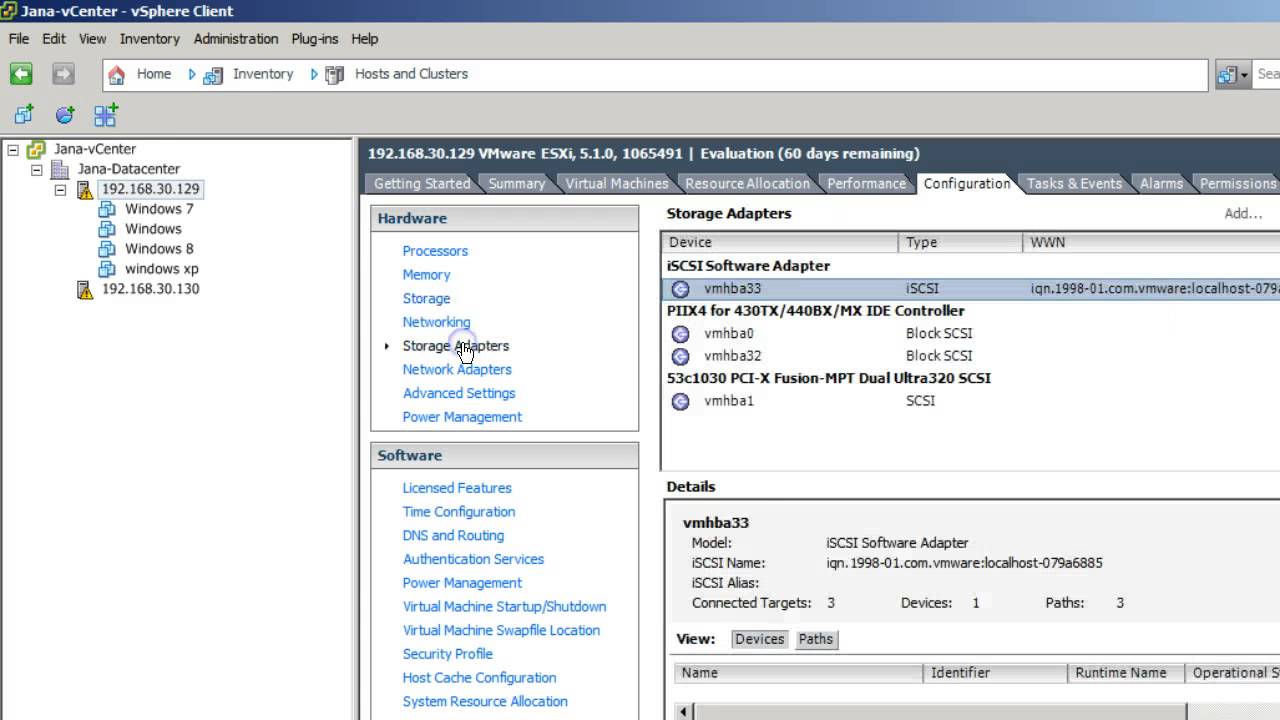Collapse the Jana-Datacenter tree node
The height and width of the screenshot is (720, 1280).
[x=37, y=169]
